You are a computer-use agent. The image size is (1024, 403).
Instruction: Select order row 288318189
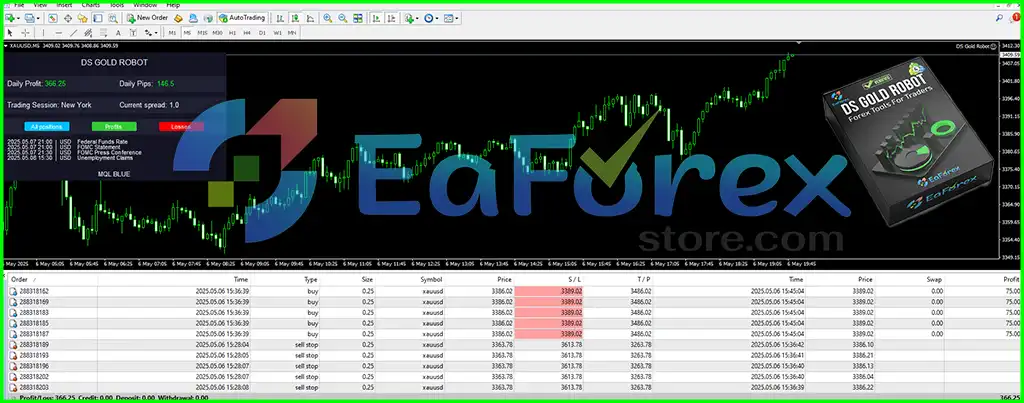(514, 344)
